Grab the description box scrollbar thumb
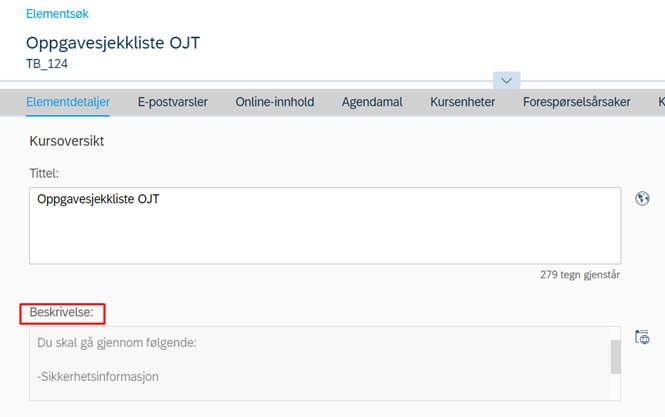Screen dimensions: 665x417 [x=616, y=356]
